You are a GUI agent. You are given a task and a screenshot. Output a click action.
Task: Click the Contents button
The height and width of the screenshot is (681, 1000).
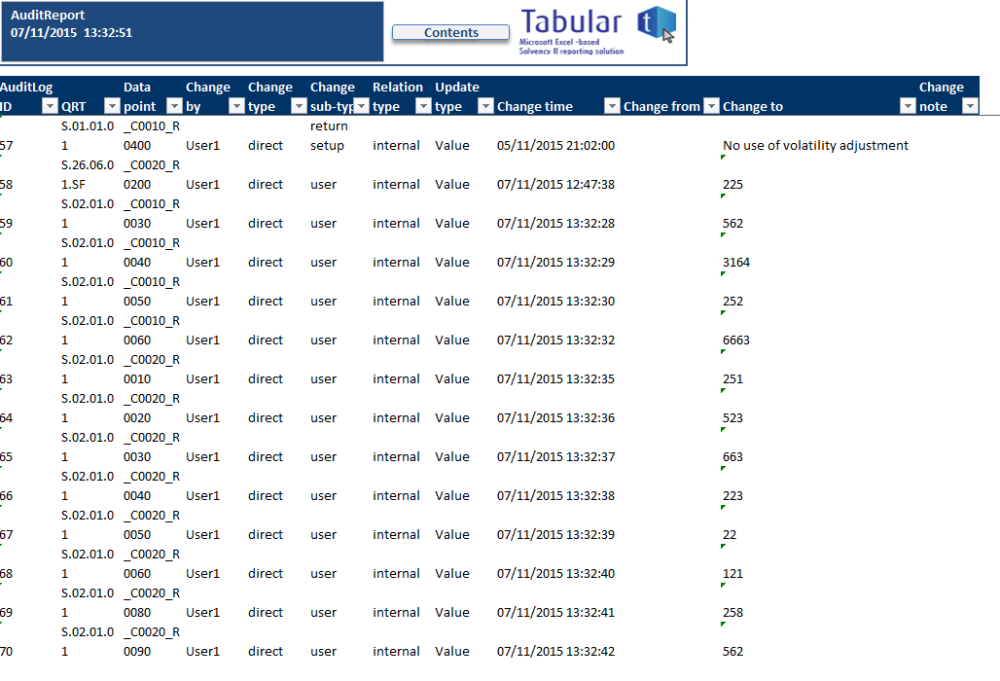click(x=450, y=31)
